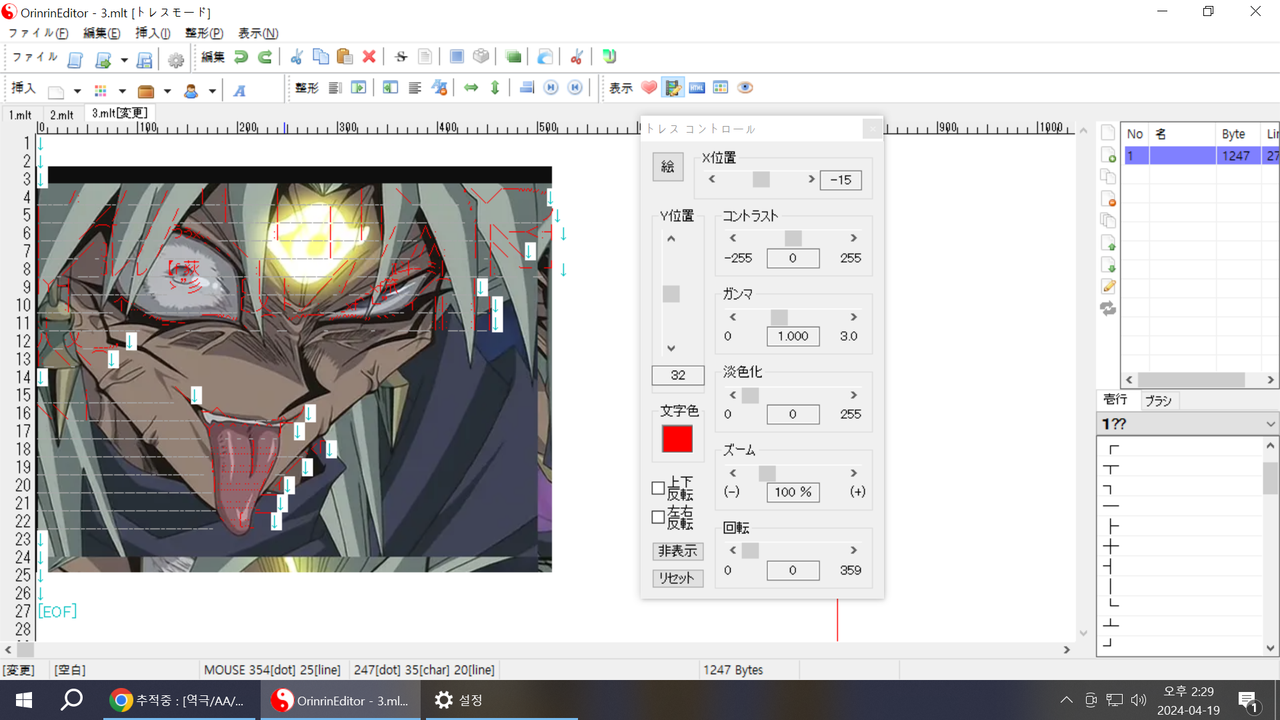This screenshot has width=1280, height=720.
Task: Click the HTML preview icon
Action: [x=697, y=88]
